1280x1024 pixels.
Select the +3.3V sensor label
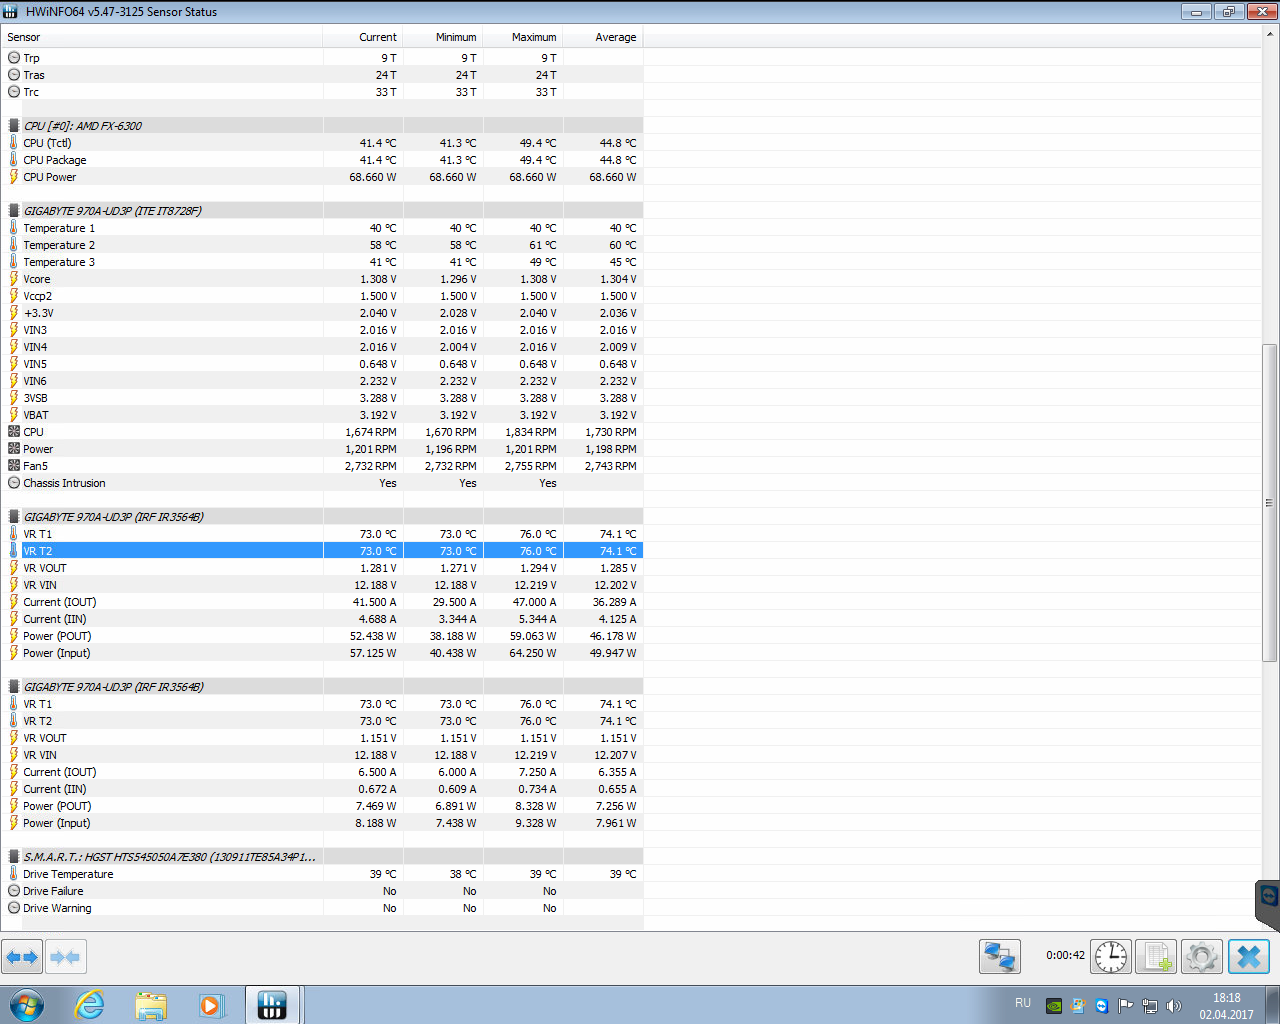point(39,313)
